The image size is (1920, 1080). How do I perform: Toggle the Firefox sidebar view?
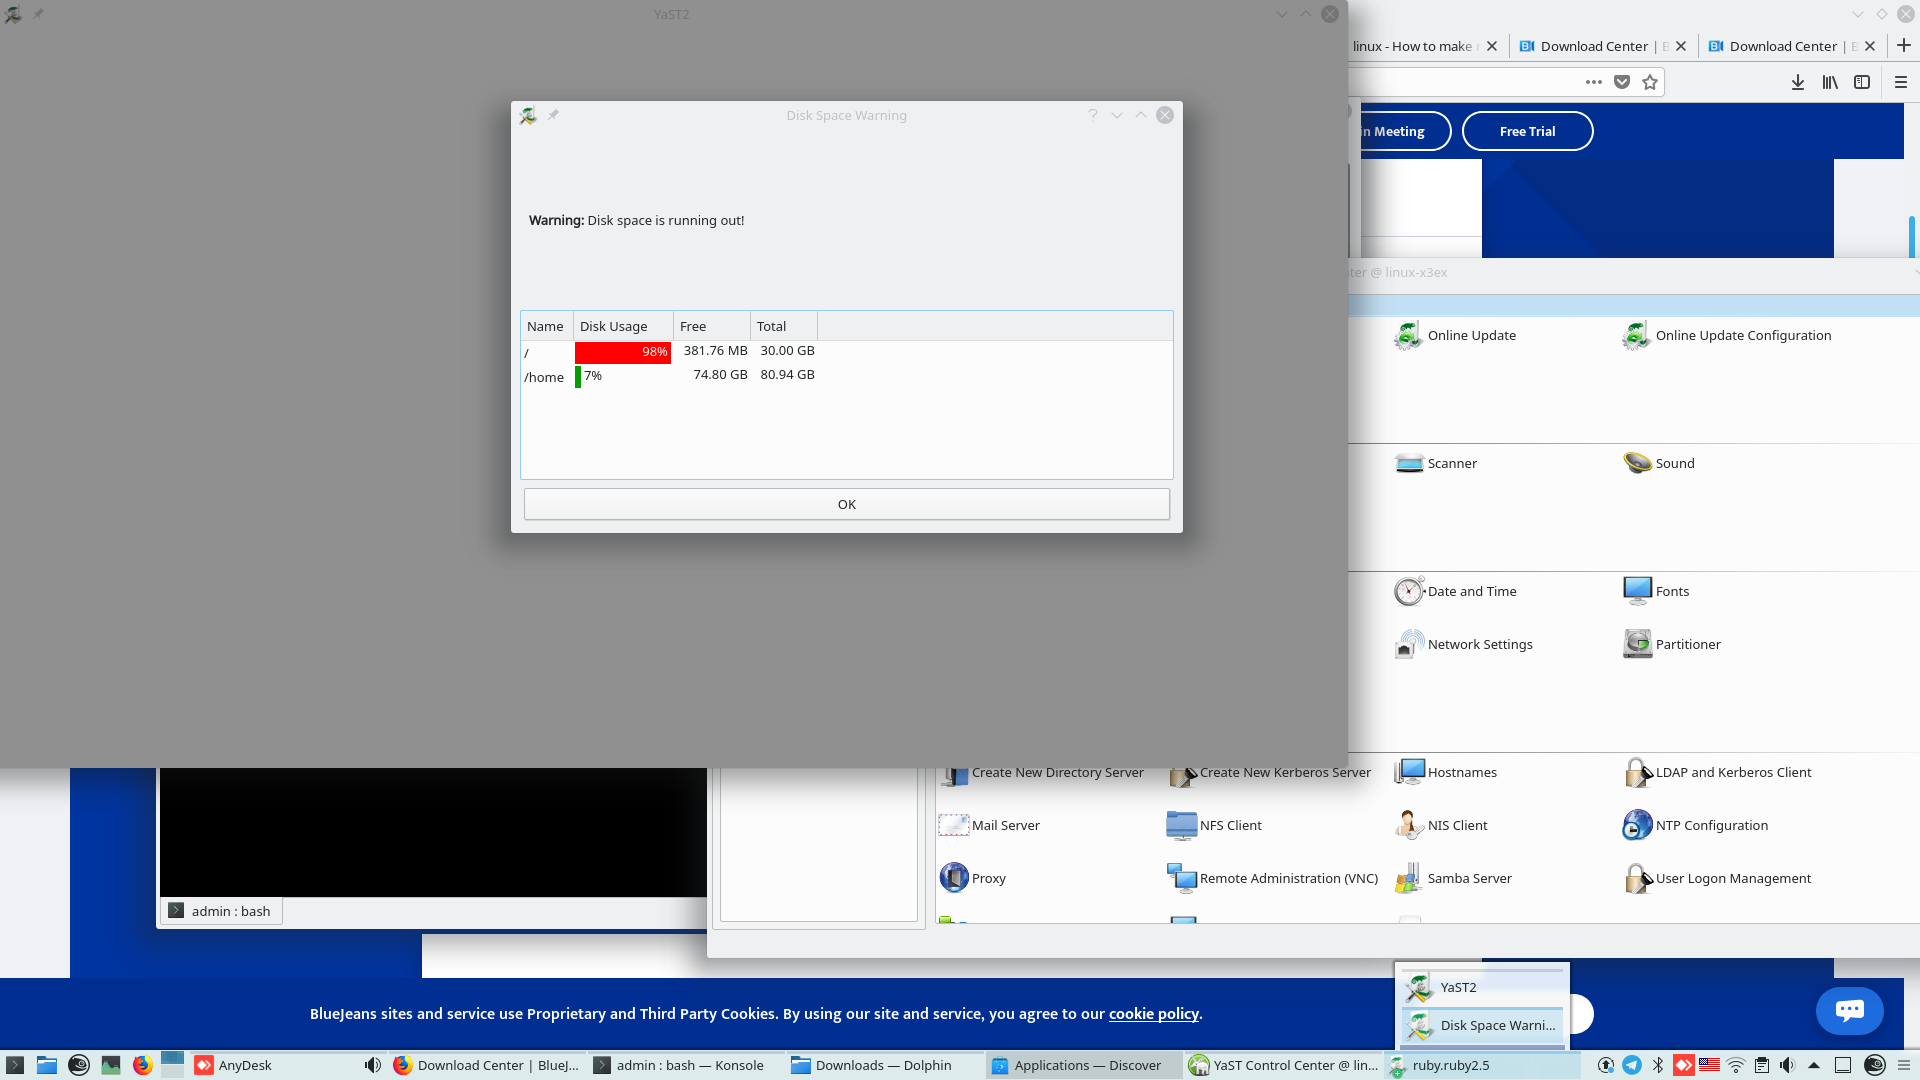[1862, 83]
